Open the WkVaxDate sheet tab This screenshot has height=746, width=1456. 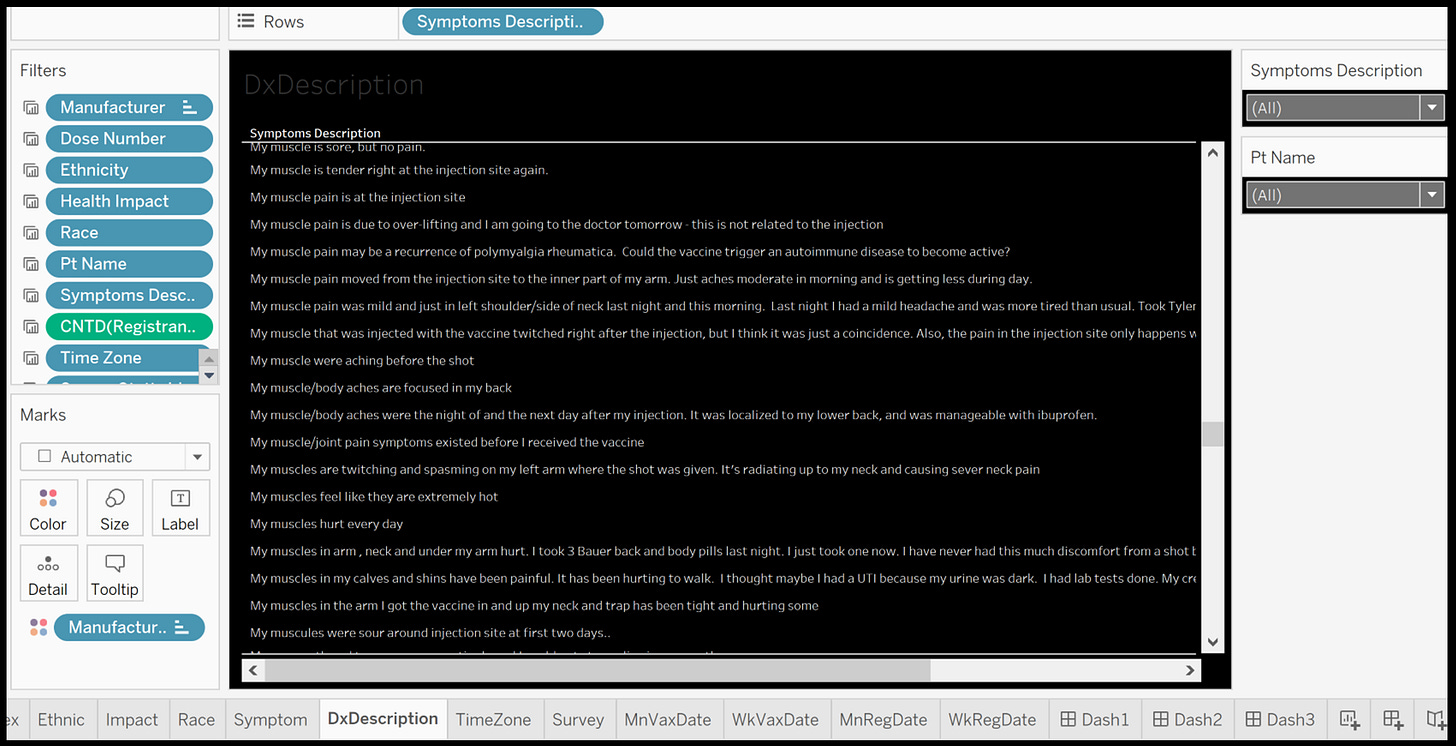pos(775,719)
